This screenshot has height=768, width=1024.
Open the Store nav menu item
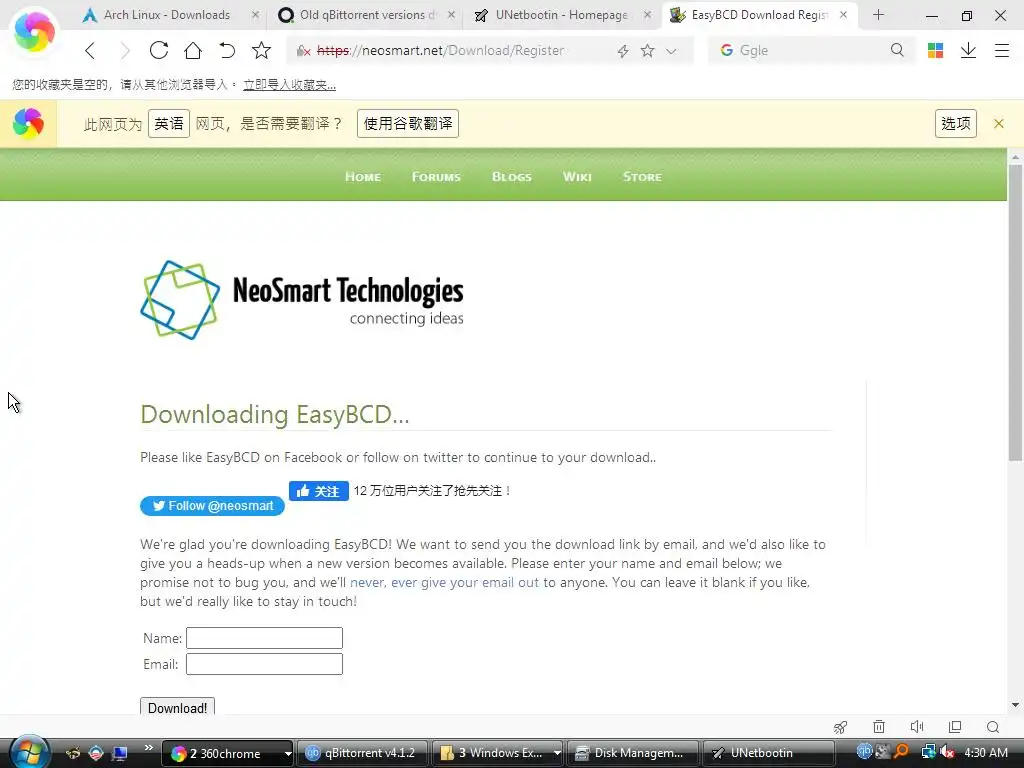tap(642, 177)
